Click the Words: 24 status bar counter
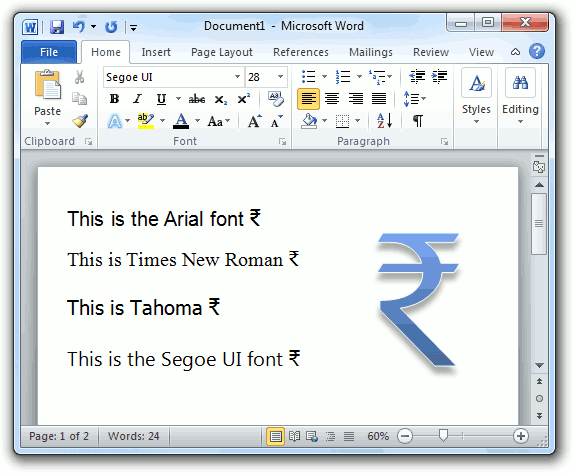Viewport: 574px width, 474px height. click(x=133, y=436)
